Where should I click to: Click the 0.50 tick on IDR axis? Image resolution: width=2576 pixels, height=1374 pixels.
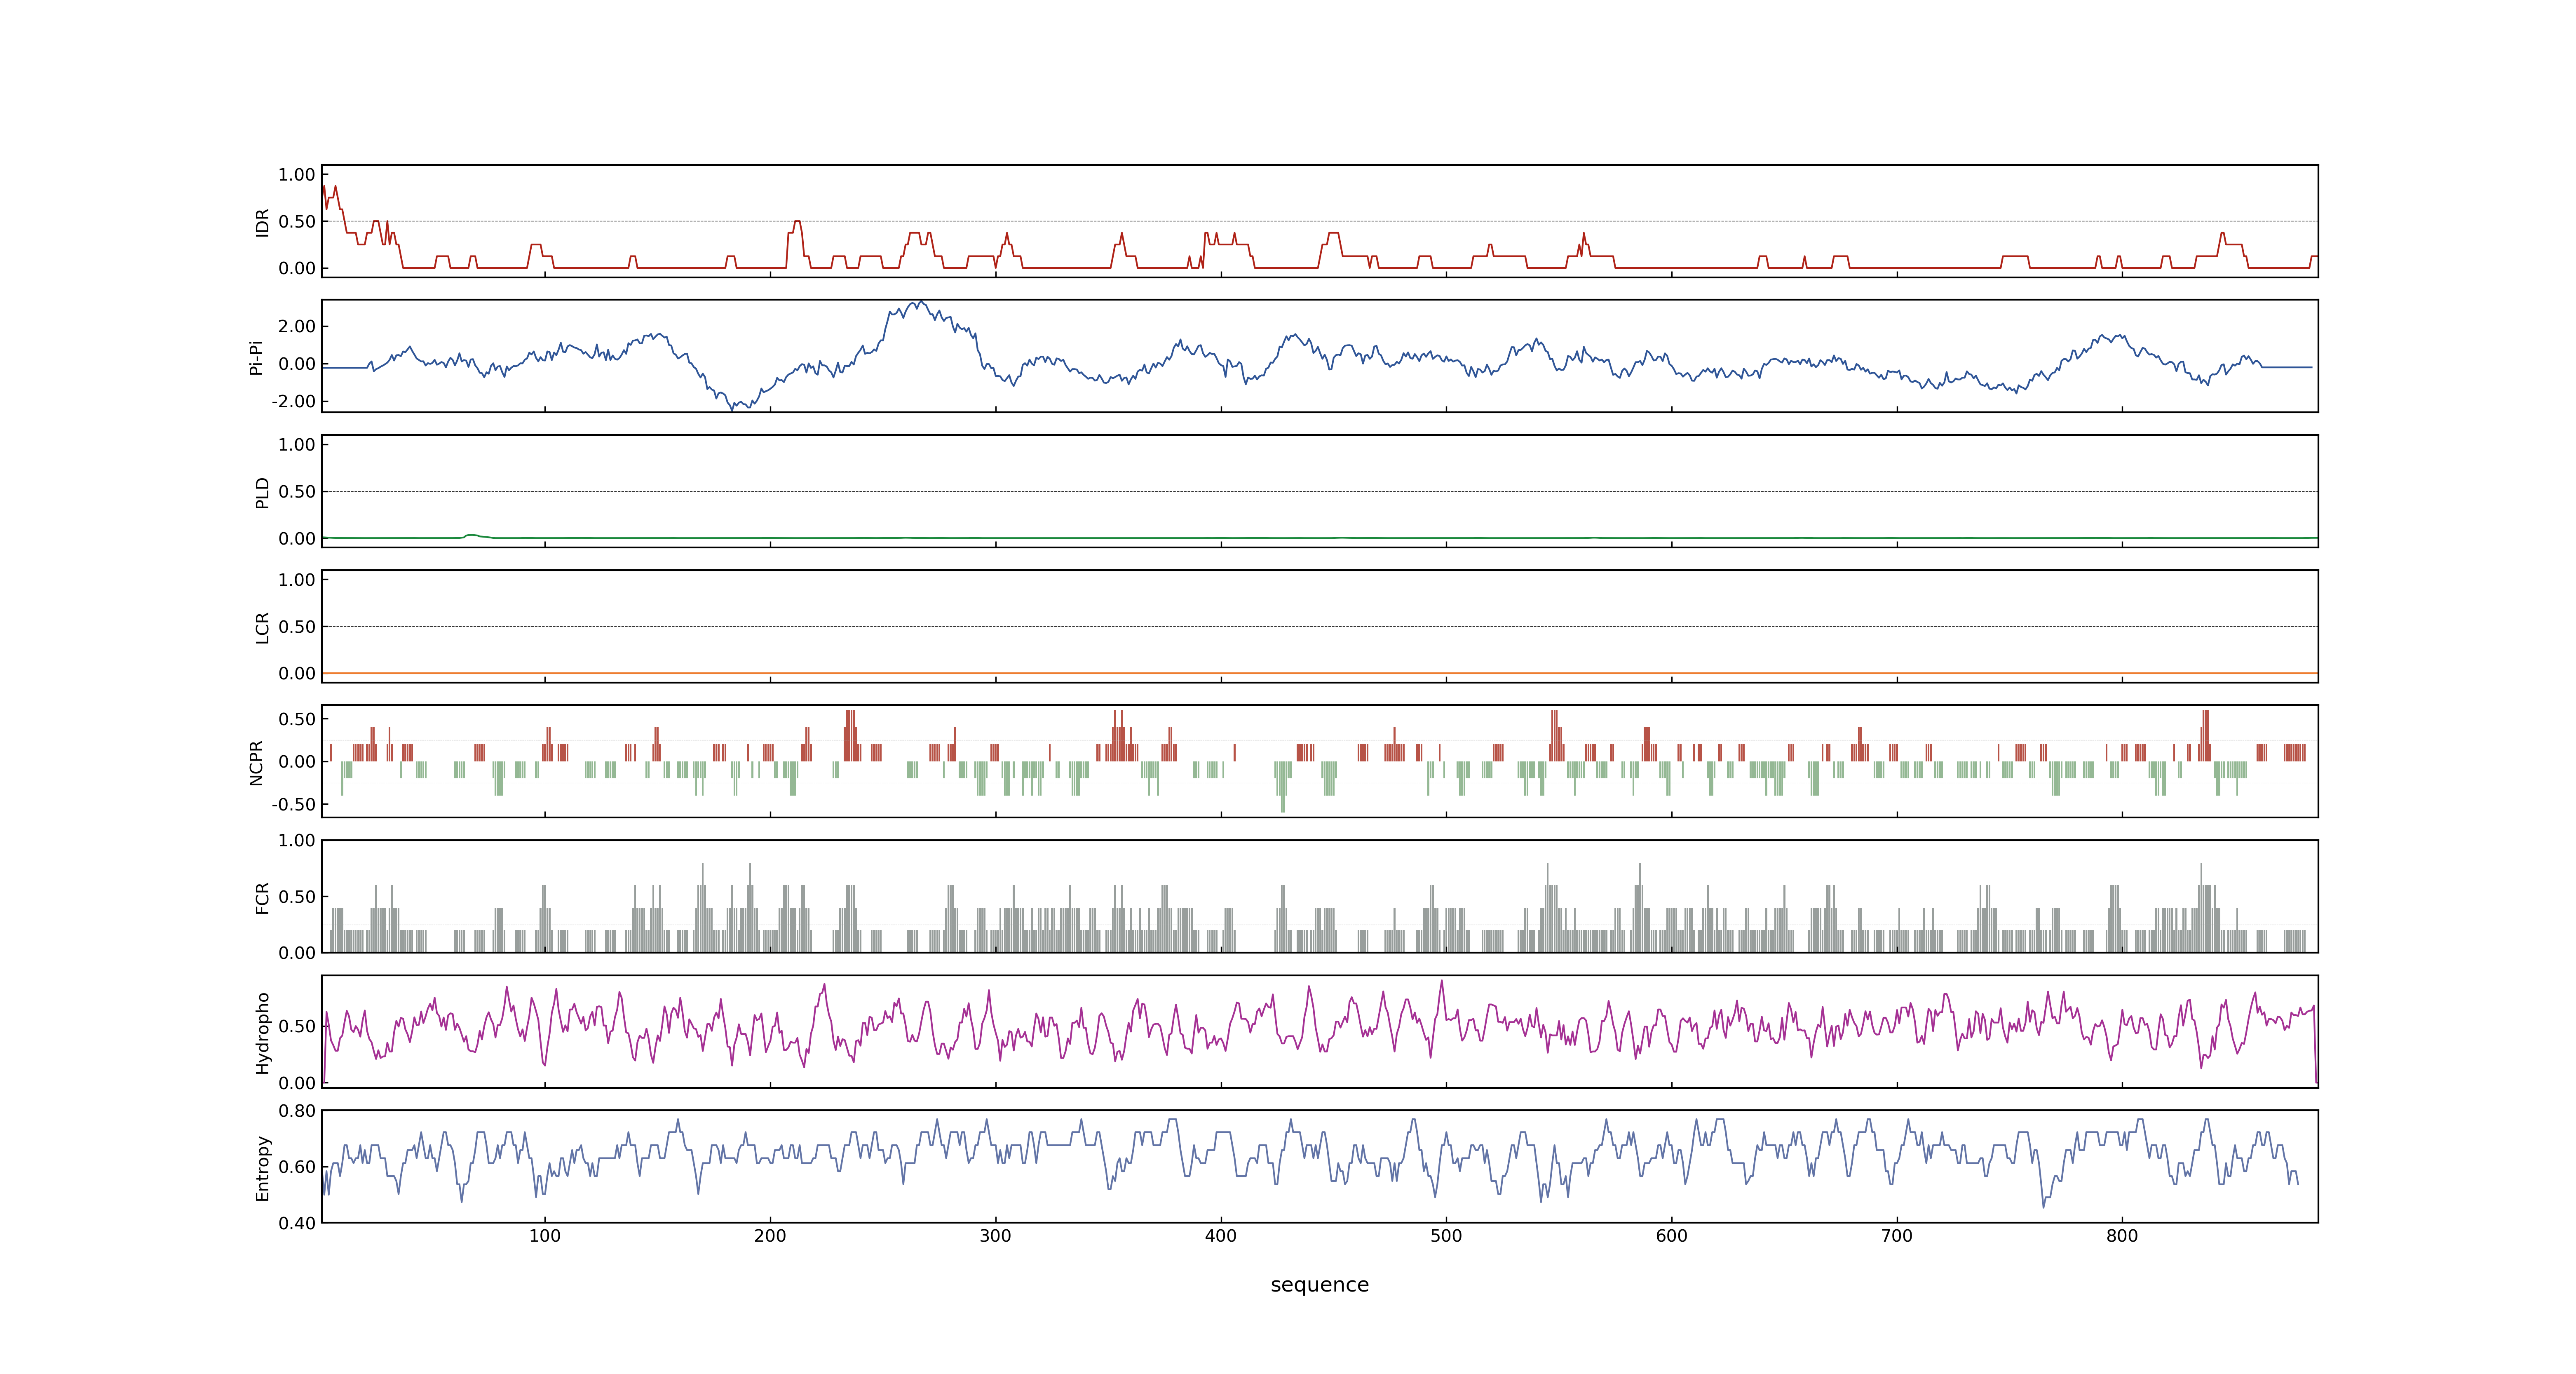pyautogui.click(x=297, y=222)
